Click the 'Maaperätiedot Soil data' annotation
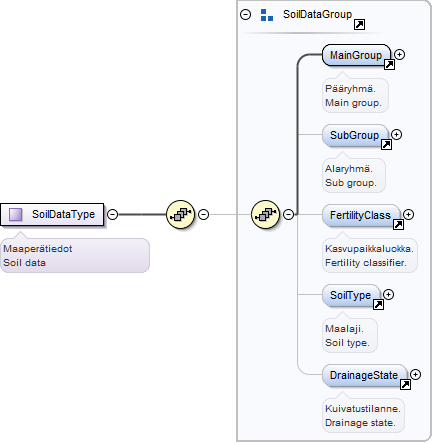The height and width of the screenshot is (443, 433). 75,255
